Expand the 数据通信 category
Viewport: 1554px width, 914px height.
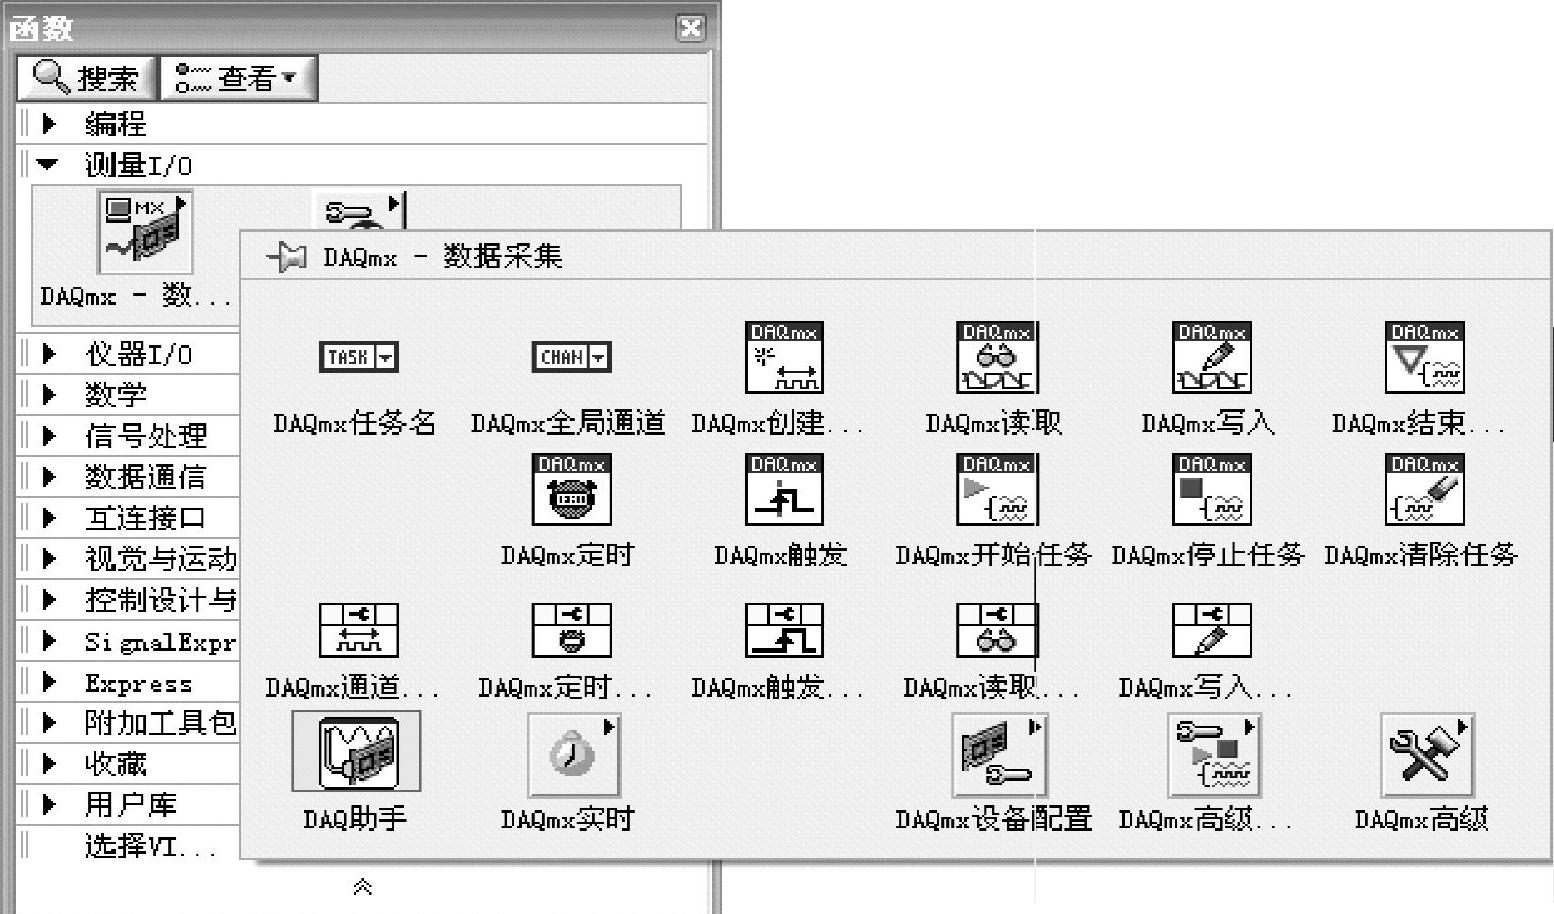point(49,476)
